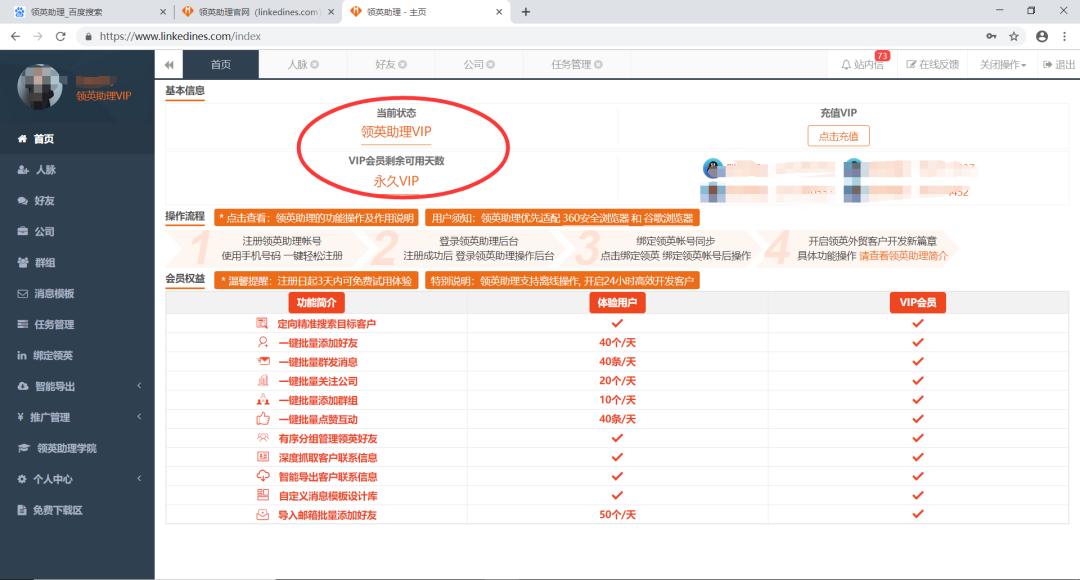Switch to the 人脉 page tab

(298, 65)
